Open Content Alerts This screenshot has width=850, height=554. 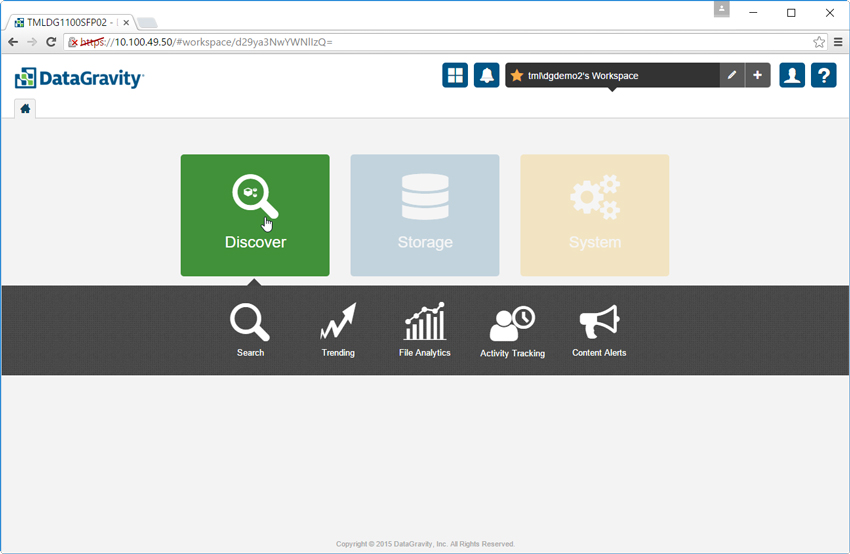coord(599,330)
